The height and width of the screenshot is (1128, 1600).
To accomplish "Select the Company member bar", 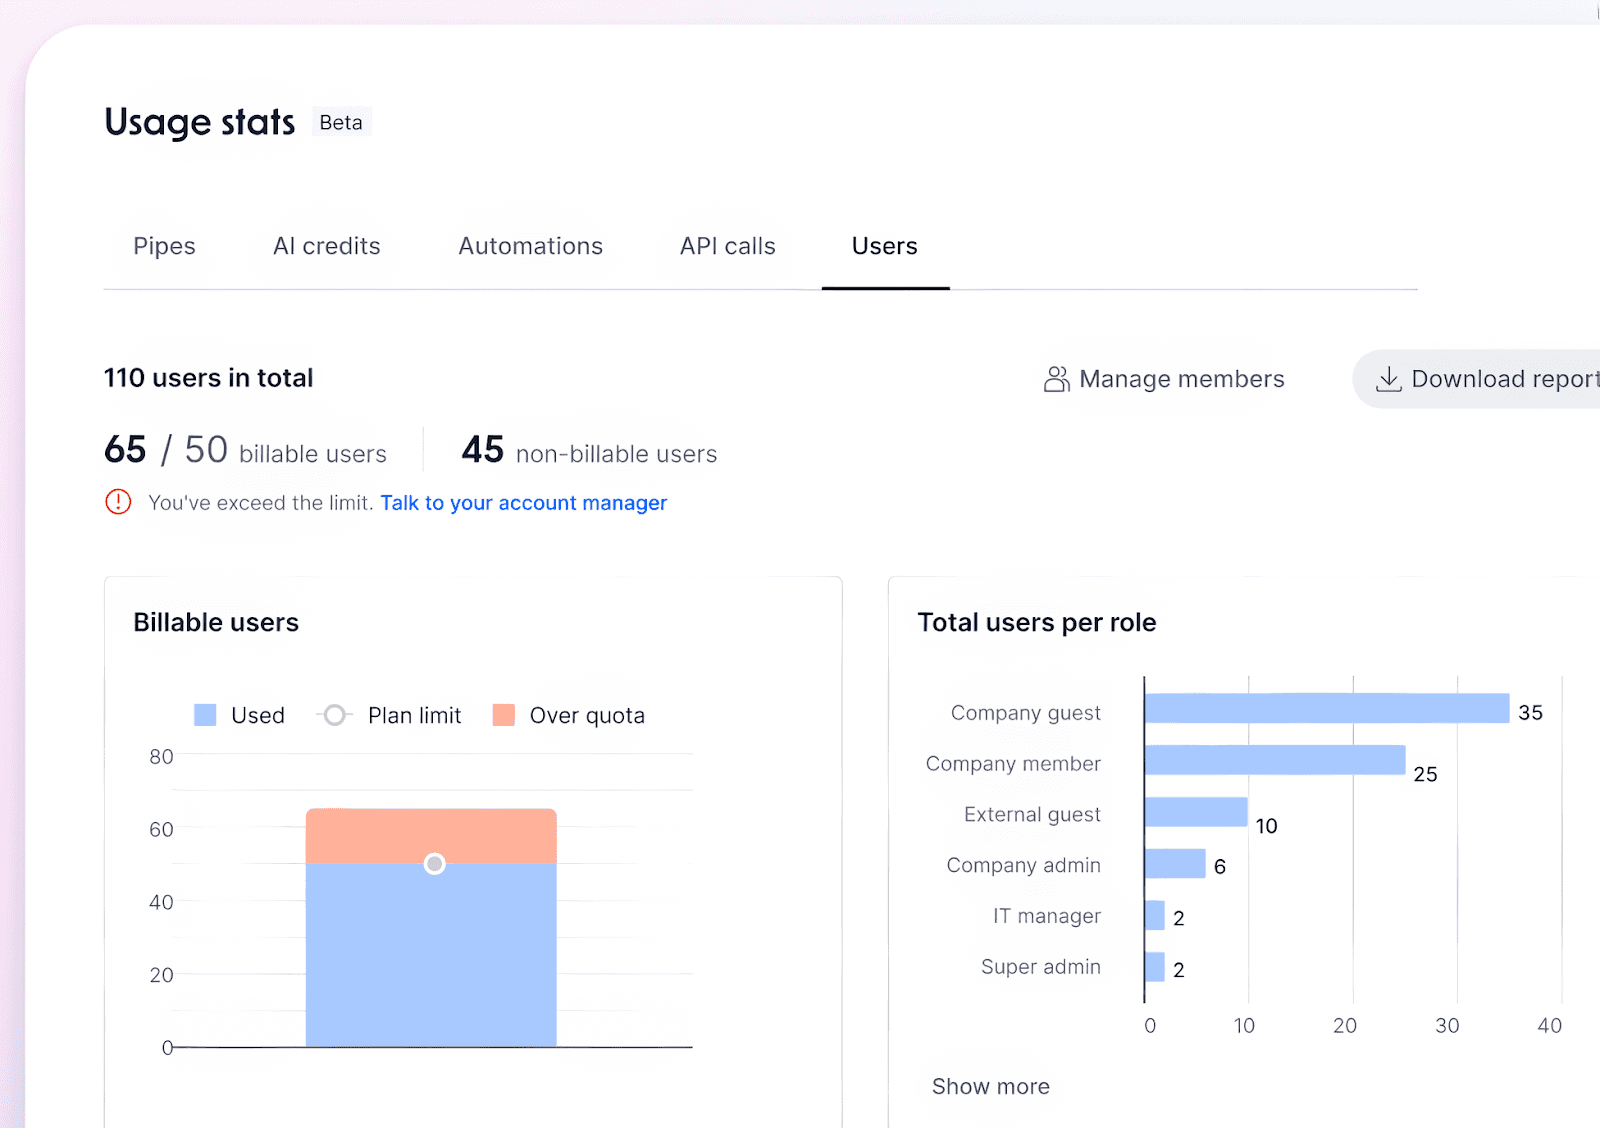I will pos(1275,760).
